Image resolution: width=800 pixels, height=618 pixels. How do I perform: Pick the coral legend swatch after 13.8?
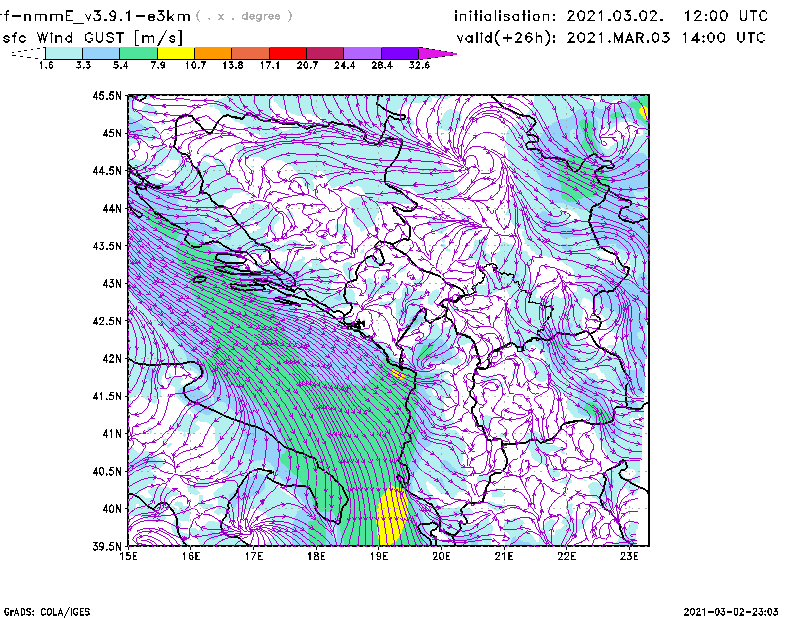[x=251, y=53]
